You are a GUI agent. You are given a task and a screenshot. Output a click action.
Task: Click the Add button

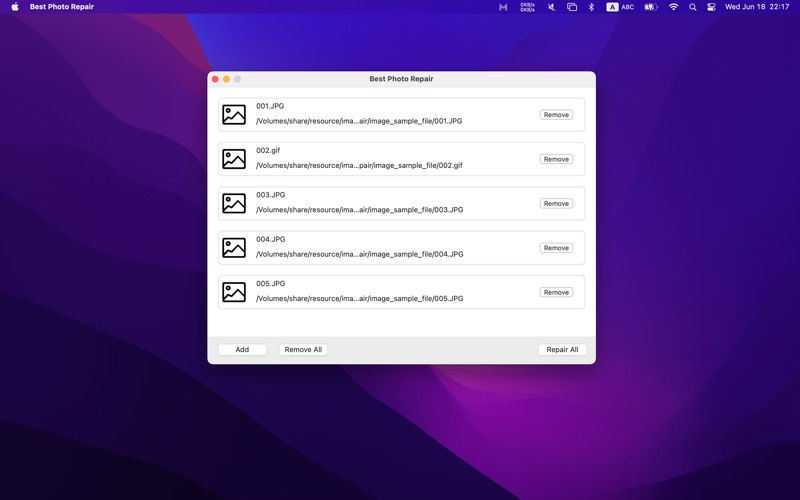(x=242, y=349)
